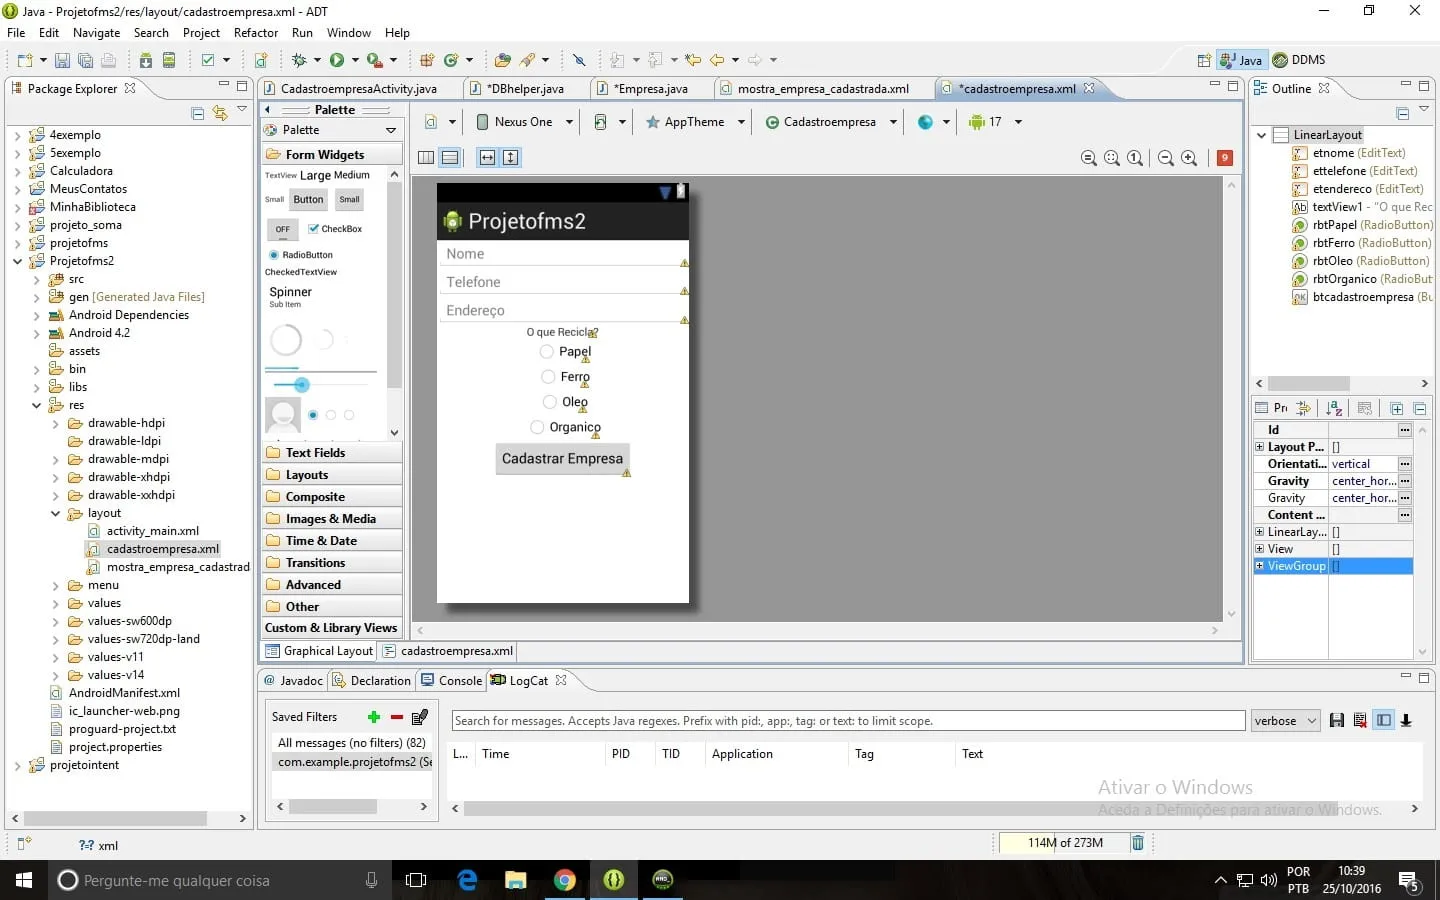Screen dimensions: 1440x900
Task: Select the Organico radio button in layout
Action: click(x=537, y=427)
